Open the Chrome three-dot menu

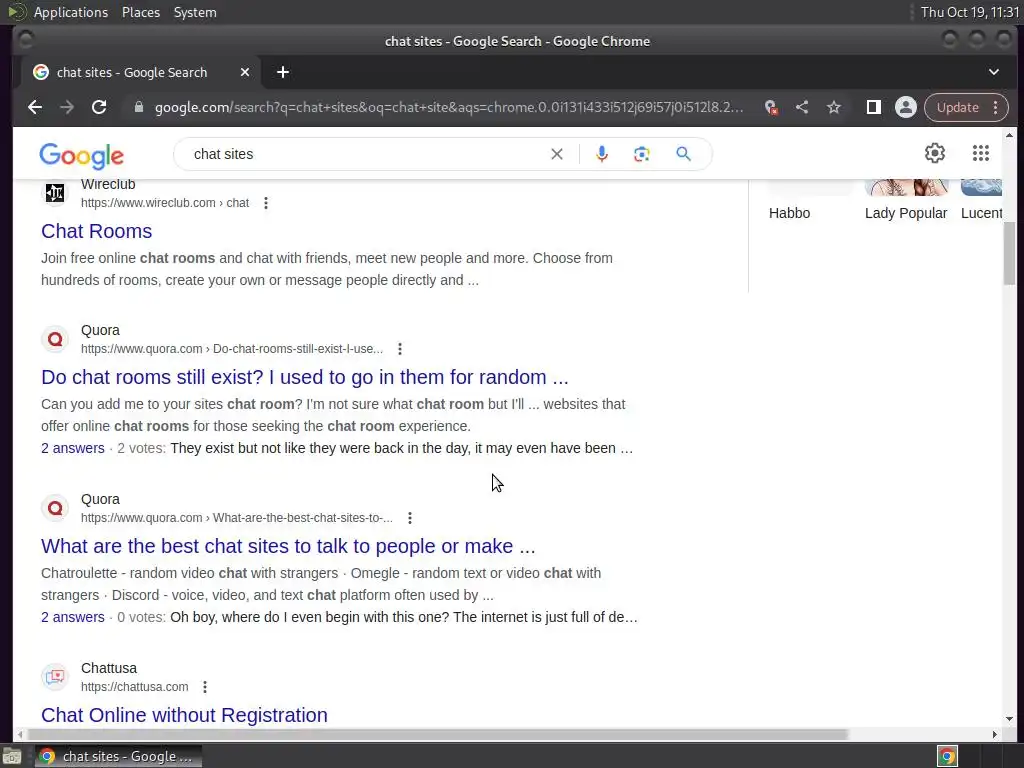coord(995,107)
